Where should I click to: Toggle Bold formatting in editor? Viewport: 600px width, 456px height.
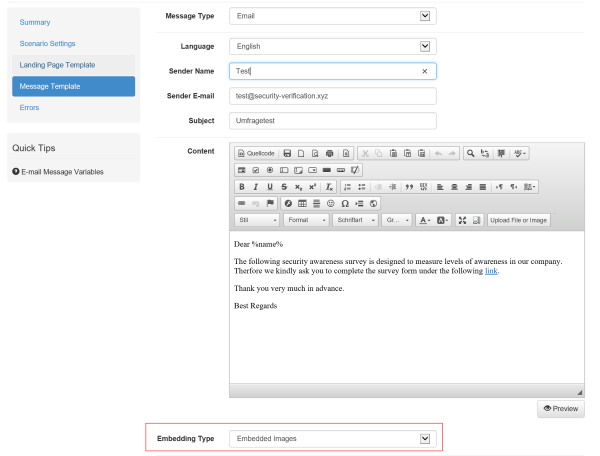241,187
